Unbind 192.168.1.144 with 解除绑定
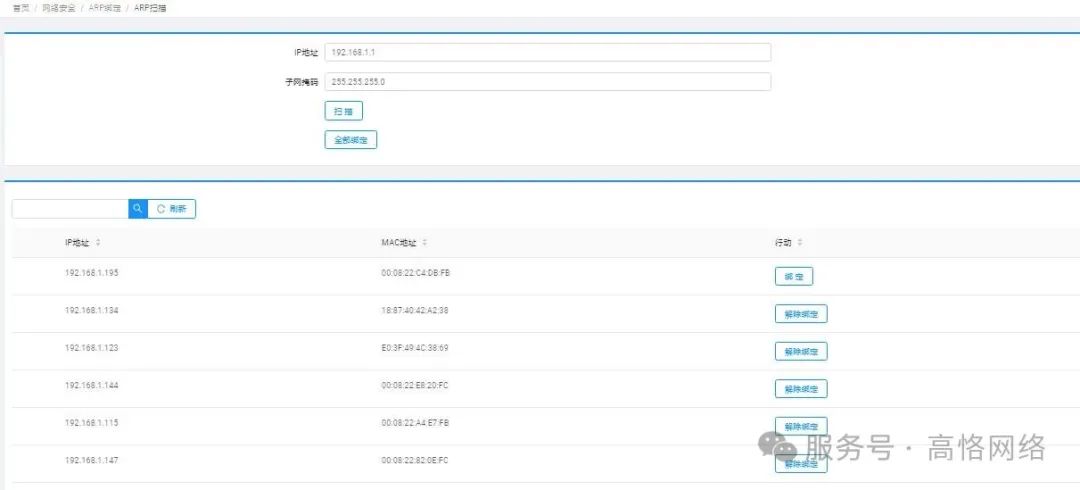The image size is (1080, 490). point(801,389)
